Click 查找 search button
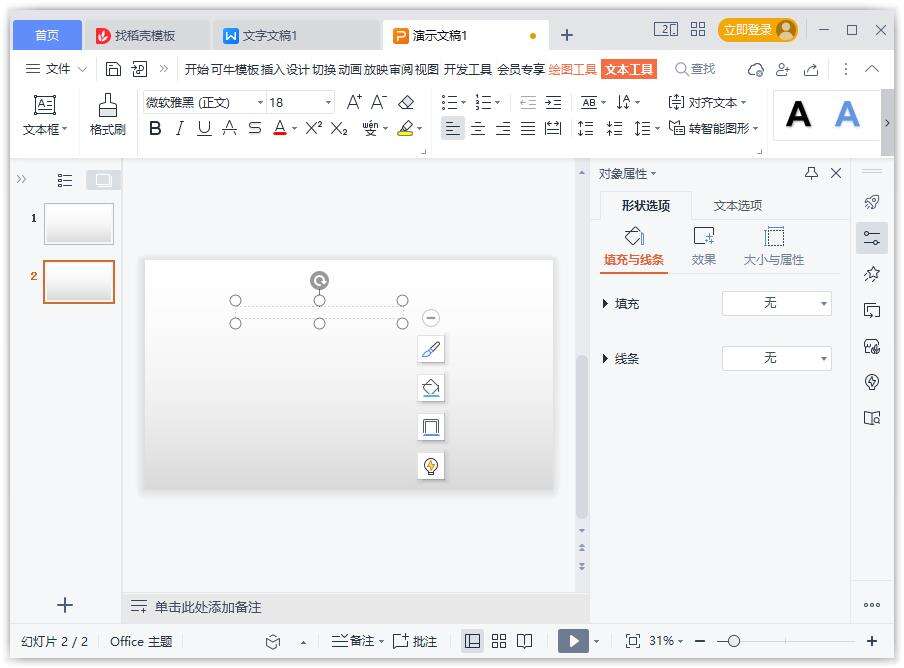Screen dimensions: 904x668 [x=695, y=69]
